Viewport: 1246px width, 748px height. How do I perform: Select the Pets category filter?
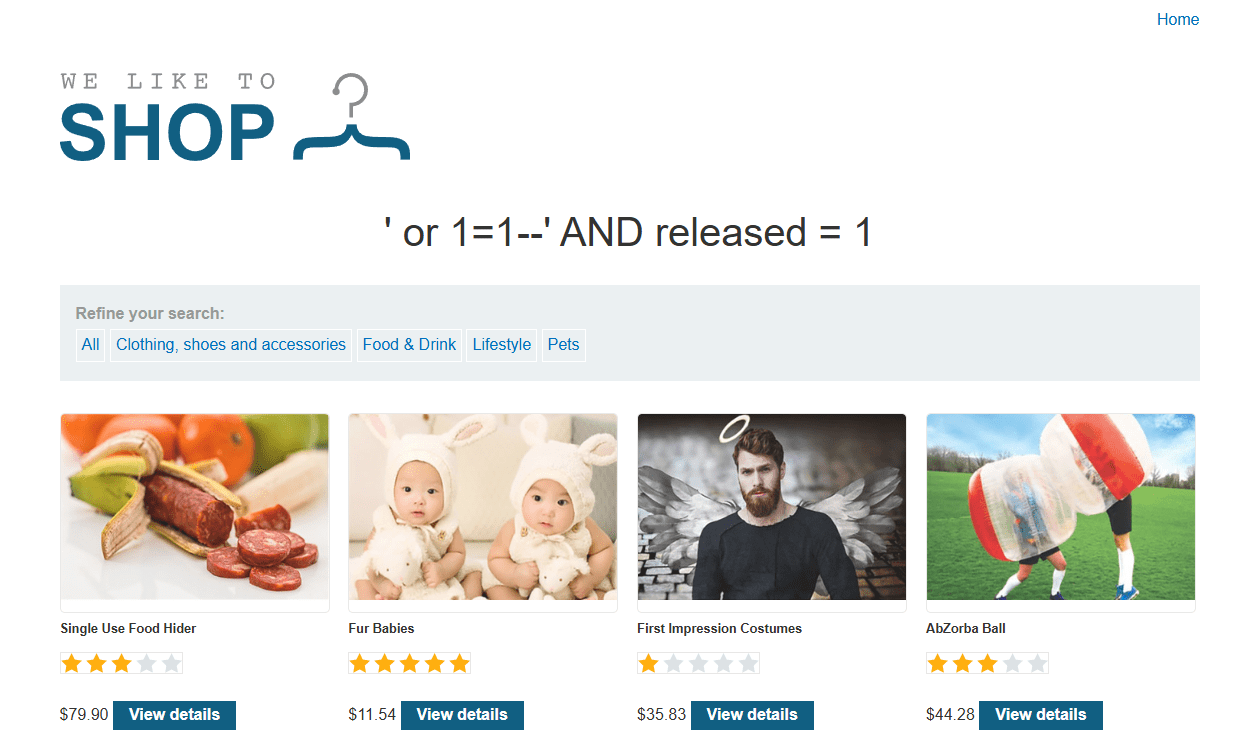(564, 345)
